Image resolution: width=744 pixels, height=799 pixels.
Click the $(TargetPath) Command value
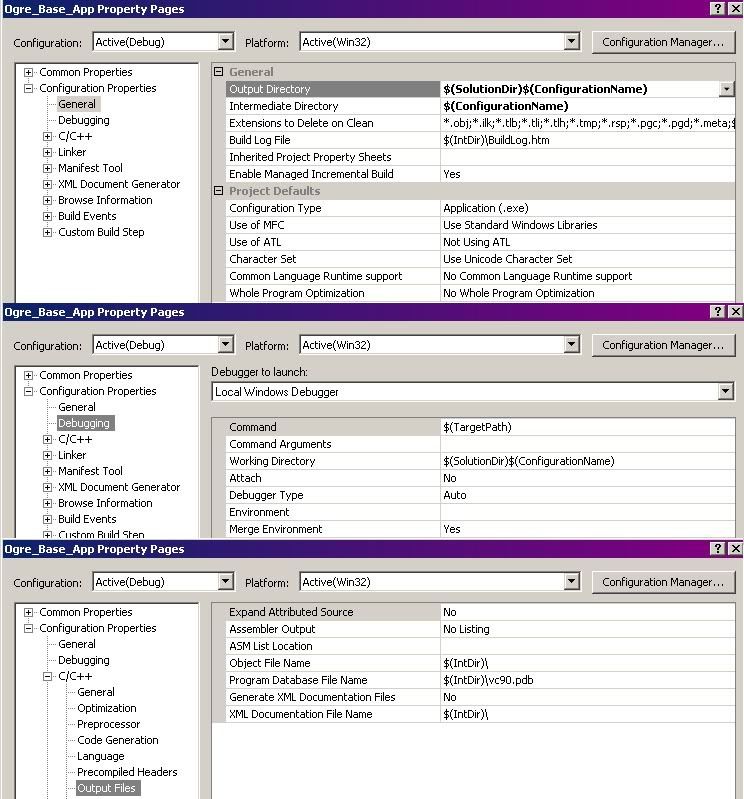588,427
